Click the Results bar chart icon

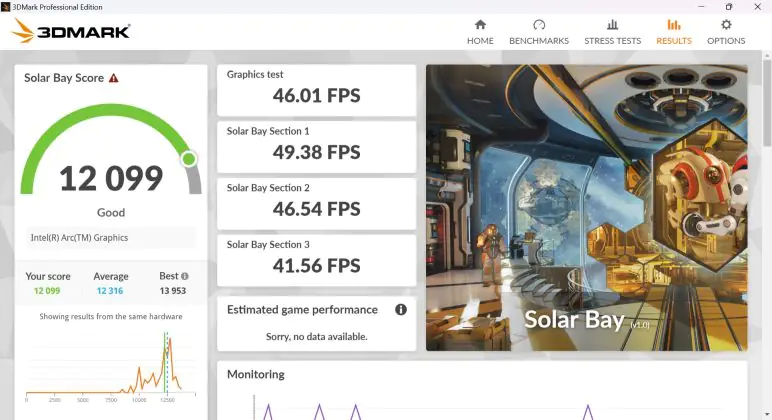pos(674,25)
